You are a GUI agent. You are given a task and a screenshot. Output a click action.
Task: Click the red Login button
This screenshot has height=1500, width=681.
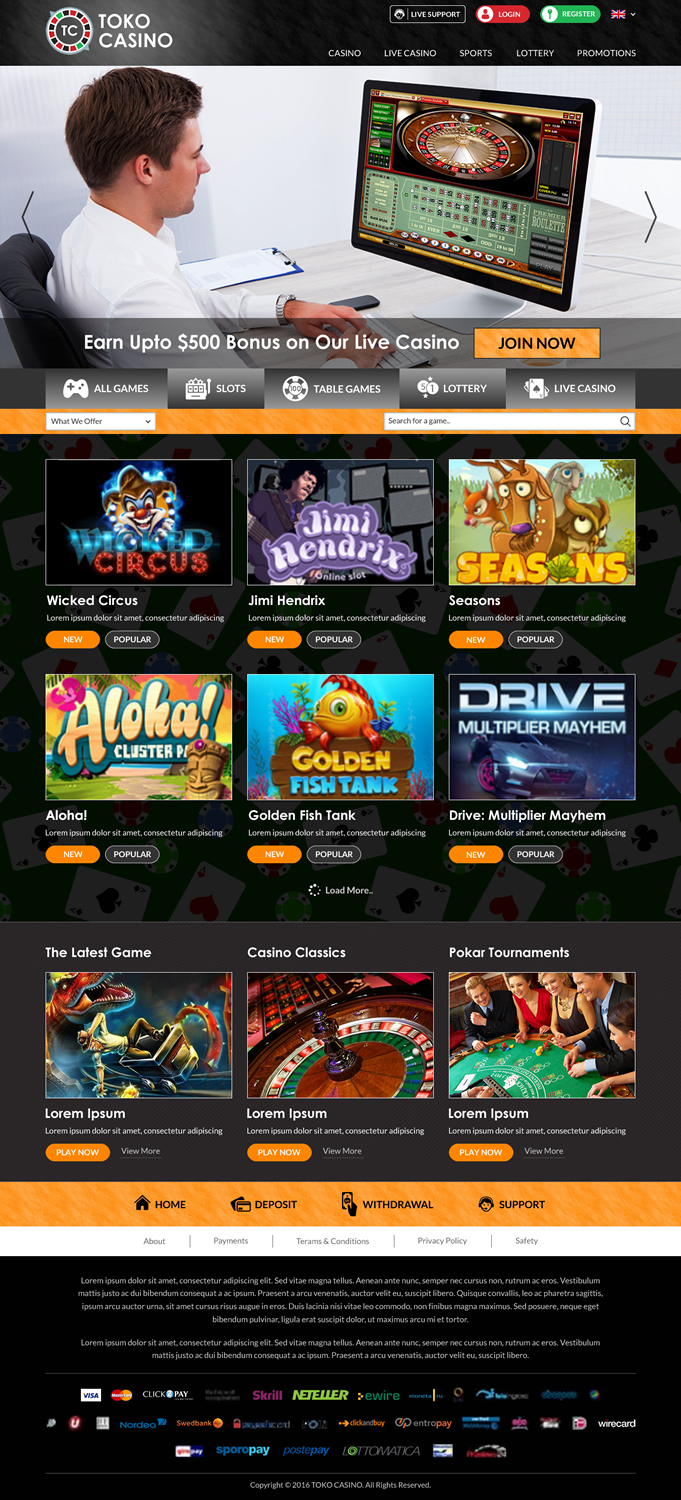(501, 14)
